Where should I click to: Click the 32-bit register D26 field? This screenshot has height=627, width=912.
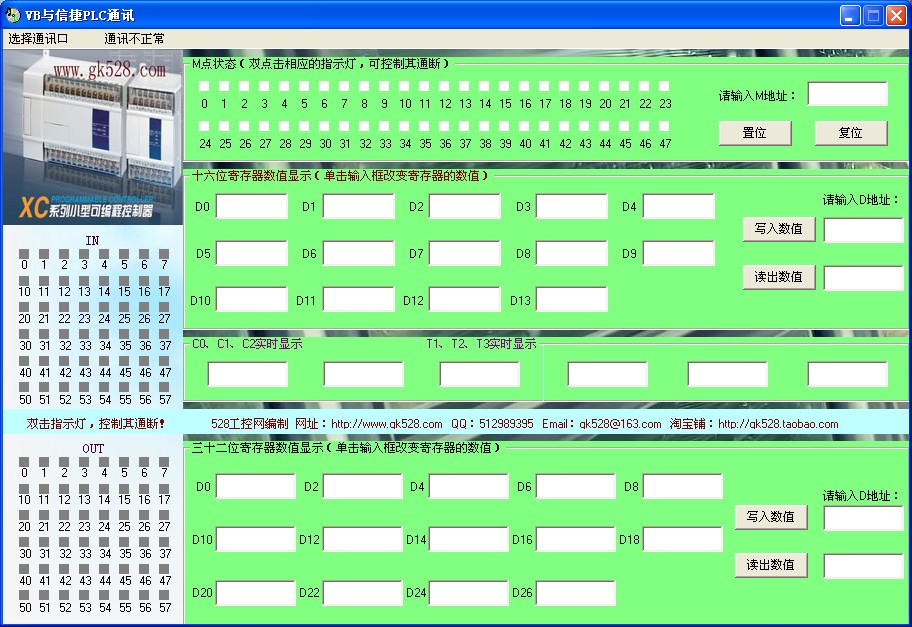(575, 593)
